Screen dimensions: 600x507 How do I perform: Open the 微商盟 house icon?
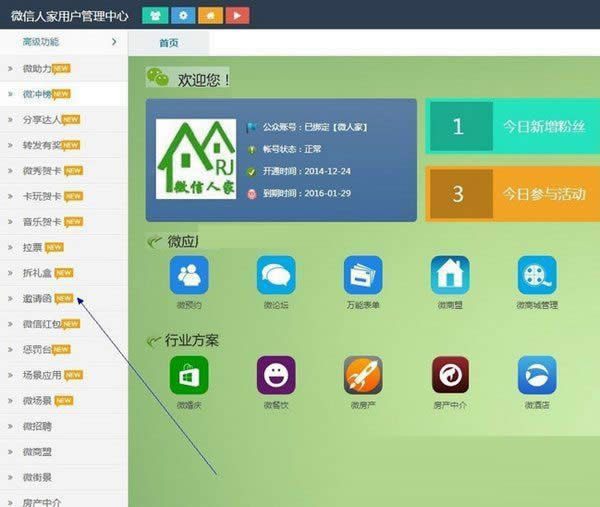(x=450, y=275)
